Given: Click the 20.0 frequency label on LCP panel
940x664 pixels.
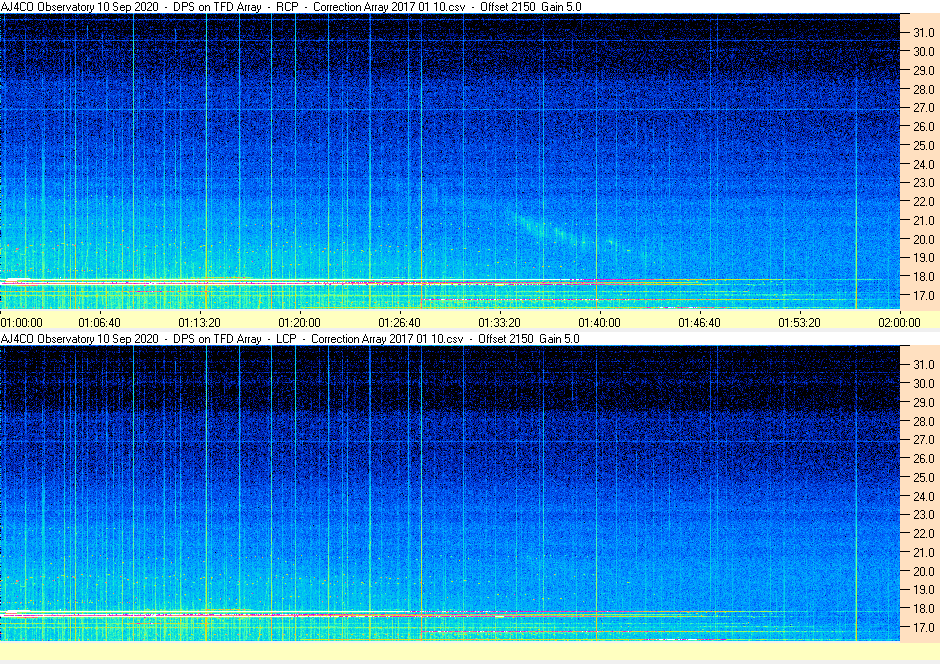Looking at the screenshot, I should [924, 571].
